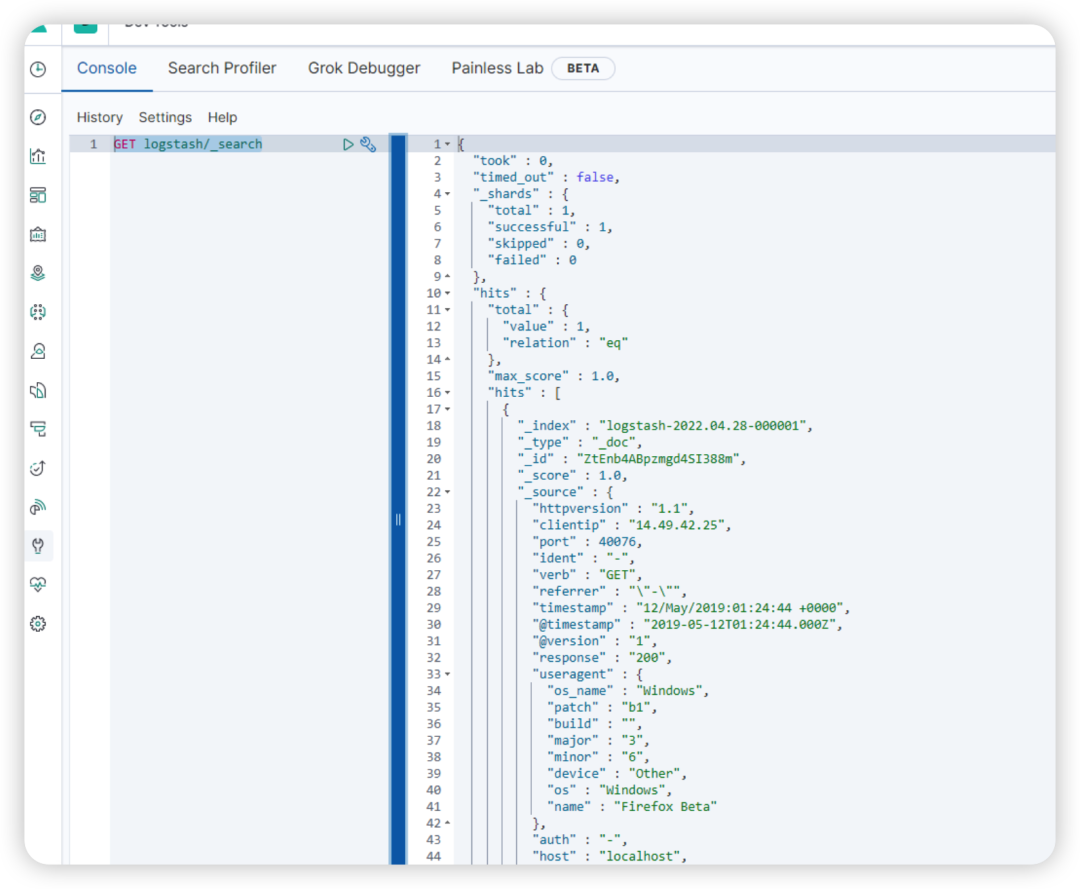Open Management gear icon in sidebar
1080x889 pixels.
[39, 624]
